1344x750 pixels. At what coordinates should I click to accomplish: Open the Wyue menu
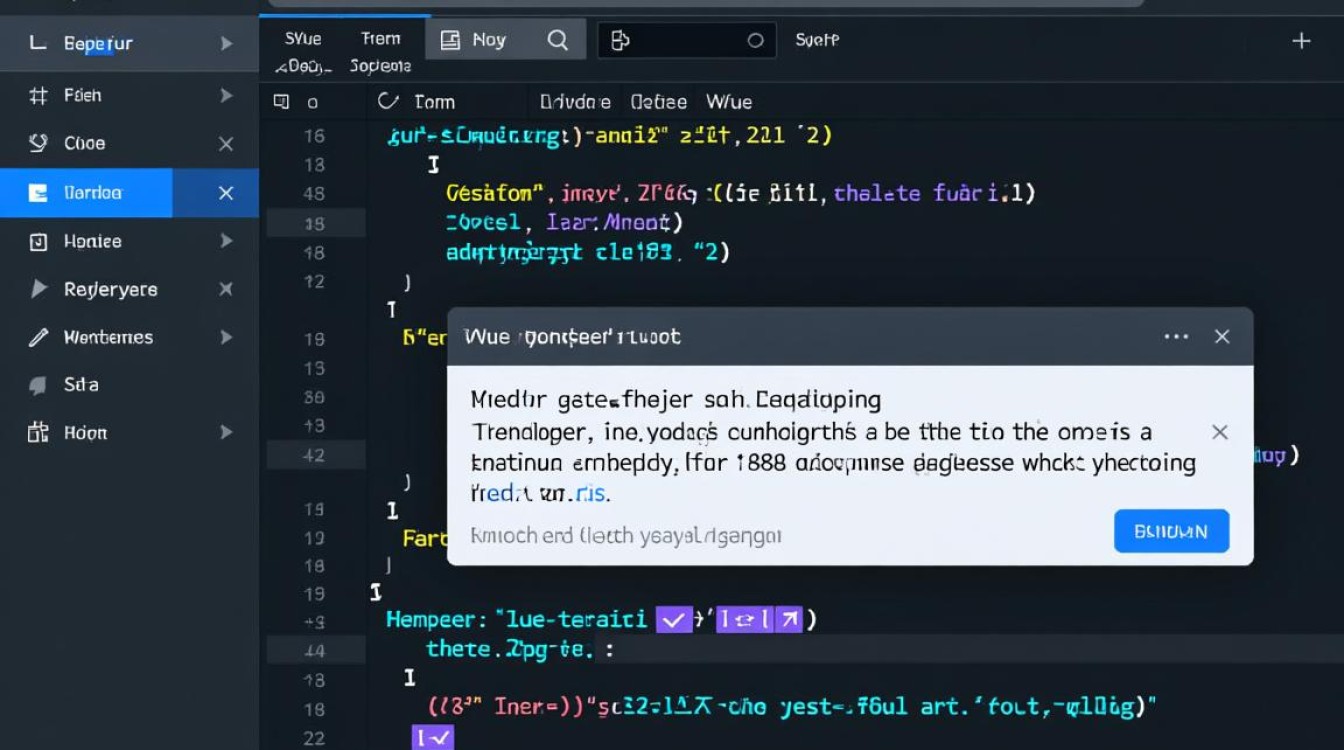tap(729, 102)
